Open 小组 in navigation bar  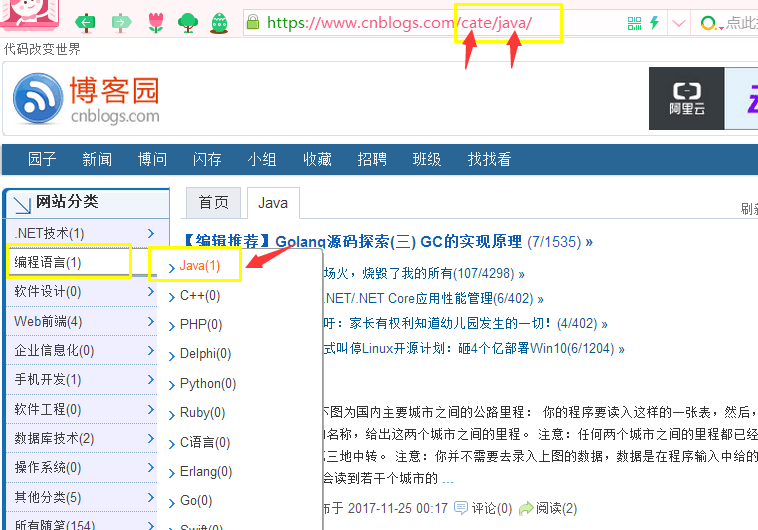[x=262, y=159]
